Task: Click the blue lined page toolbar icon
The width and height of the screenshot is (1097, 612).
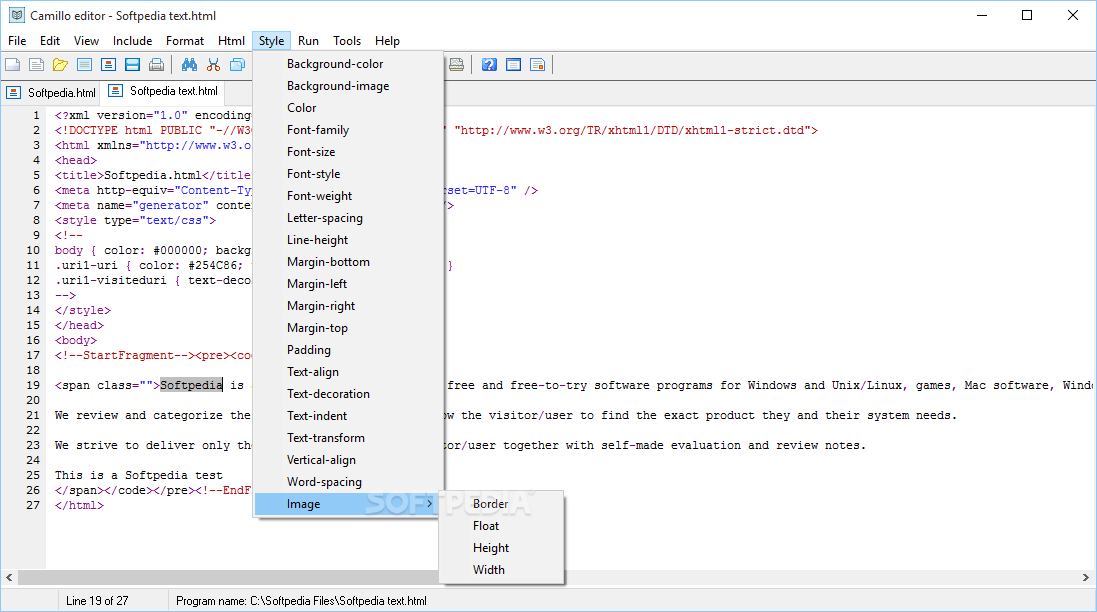Action: click(x=85, y=65)
